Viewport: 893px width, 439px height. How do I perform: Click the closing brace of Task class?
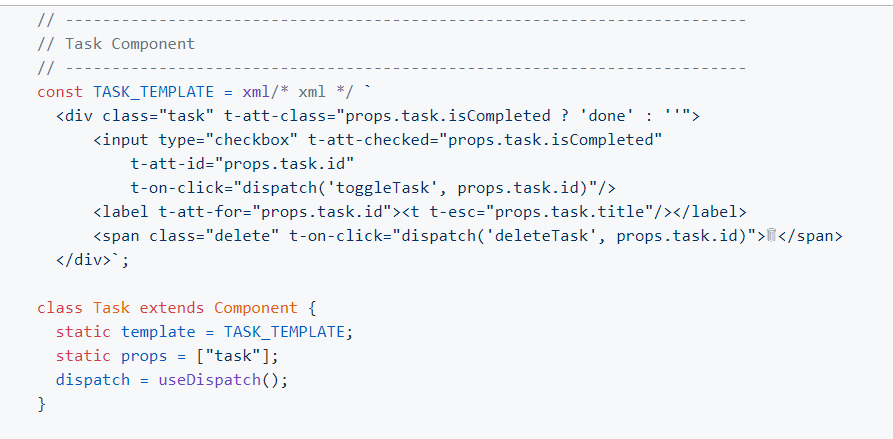point(41,403)
